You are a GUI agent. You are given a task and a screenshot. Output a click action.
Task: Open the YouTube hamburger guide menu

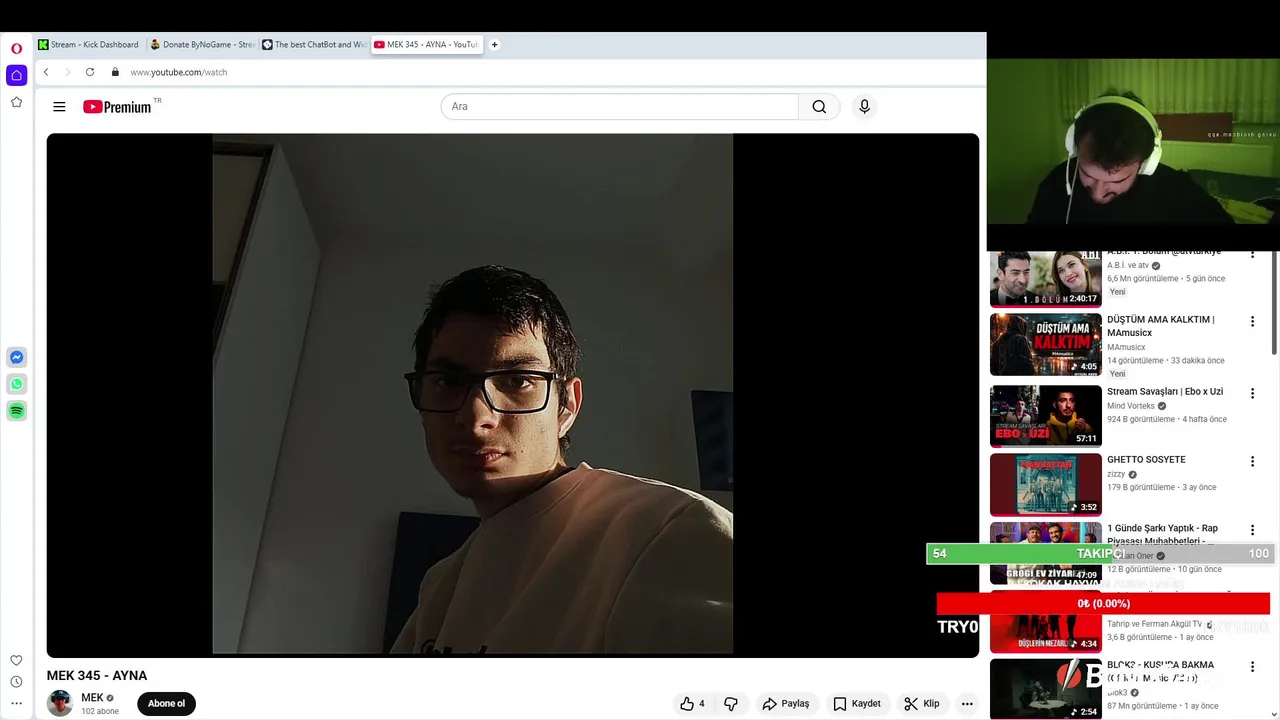[59, 107]
